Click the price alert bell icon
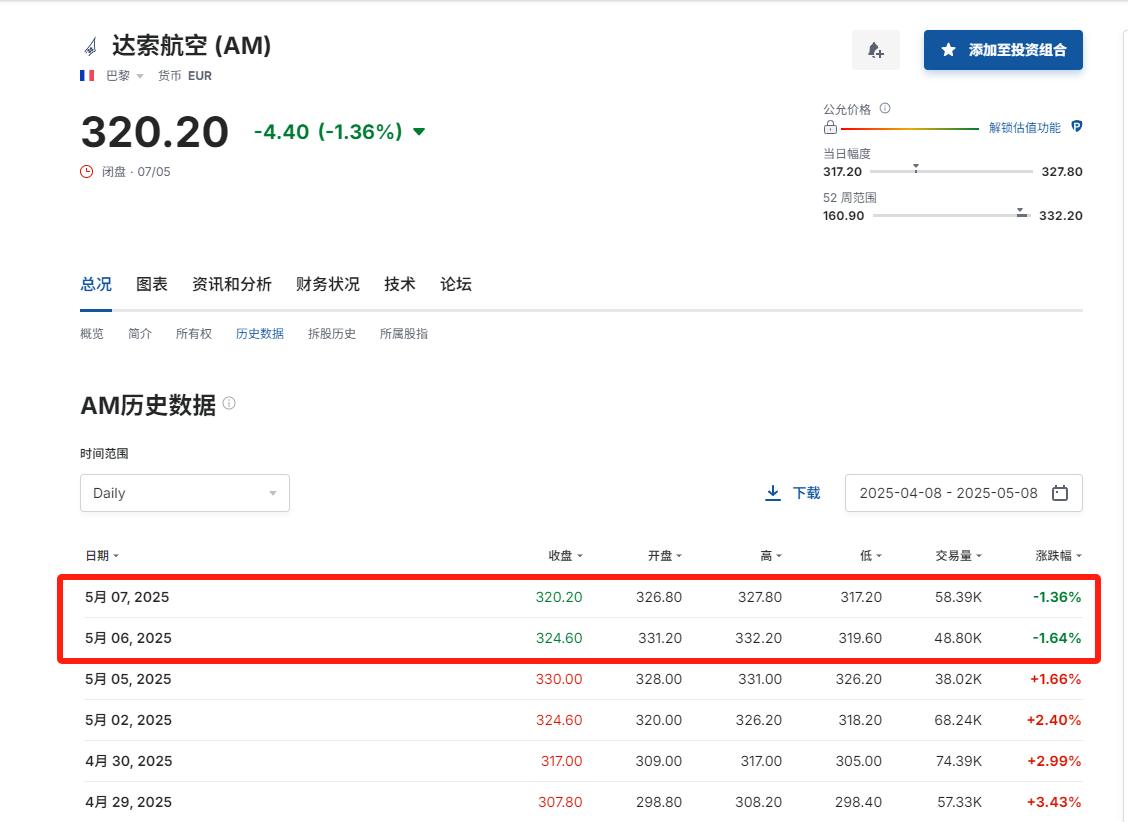The image size is (1128, 822). pos(875,50)
